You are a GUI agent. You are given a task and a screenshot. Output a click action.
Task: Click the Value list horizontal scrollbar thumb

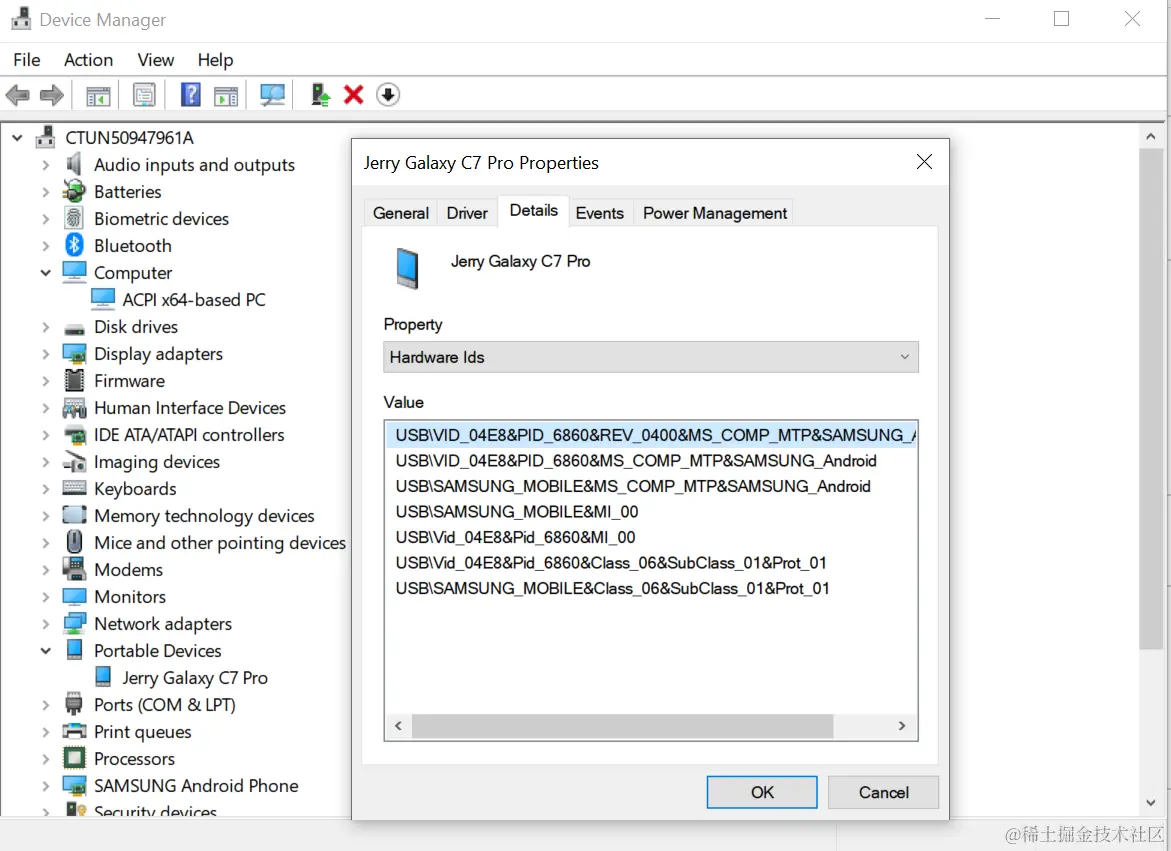[622, 726]
